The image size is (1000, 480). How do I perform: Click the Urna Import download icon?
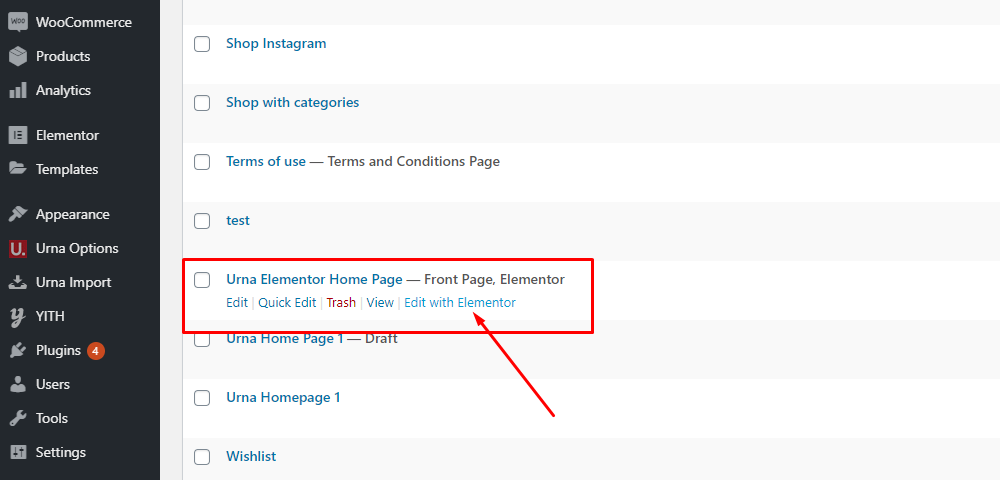click(x=18, y=282)
